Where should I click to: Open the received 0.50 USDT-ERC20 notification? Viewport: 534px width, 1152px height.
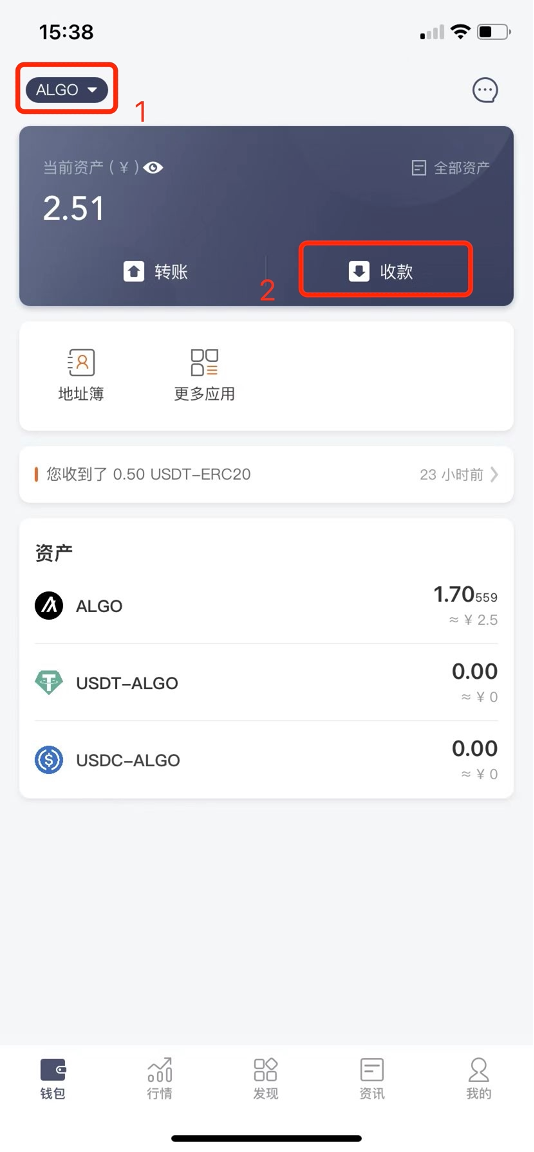click(266, 475)
